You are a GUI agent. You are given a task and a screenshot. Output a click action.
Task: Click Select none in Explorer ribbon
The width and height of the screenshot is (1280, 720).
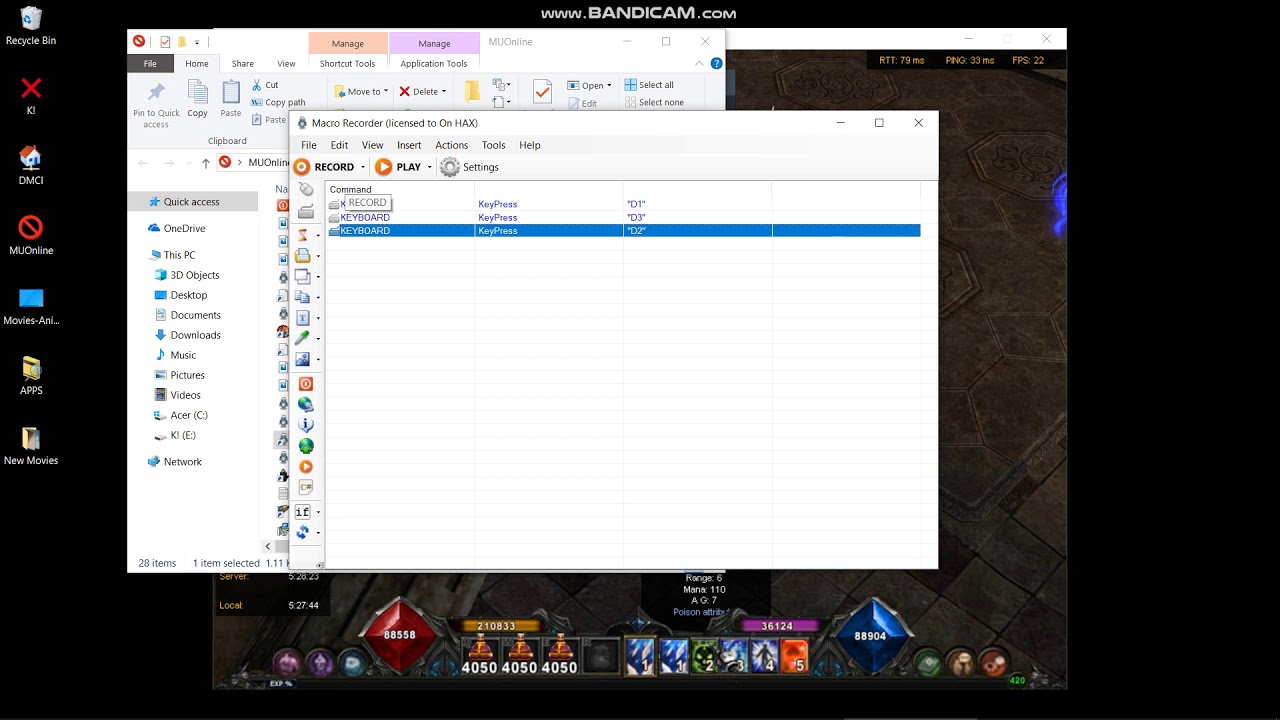[x=654, y=102]
